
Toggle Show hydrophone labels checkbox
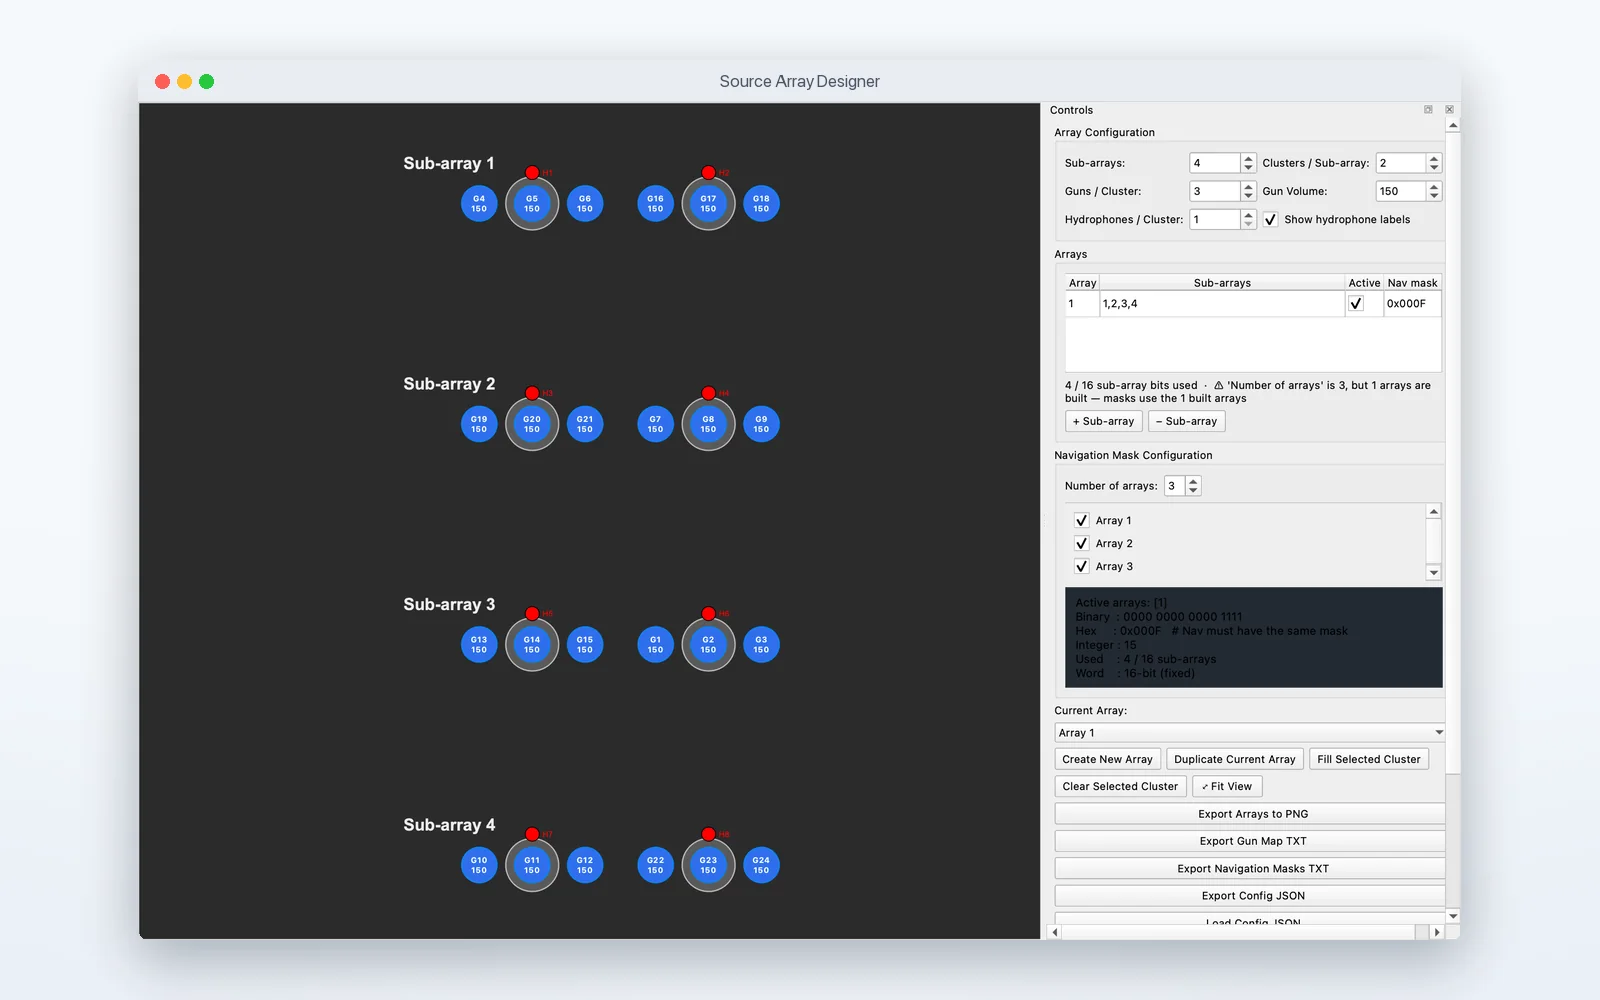click(1270, 220)
